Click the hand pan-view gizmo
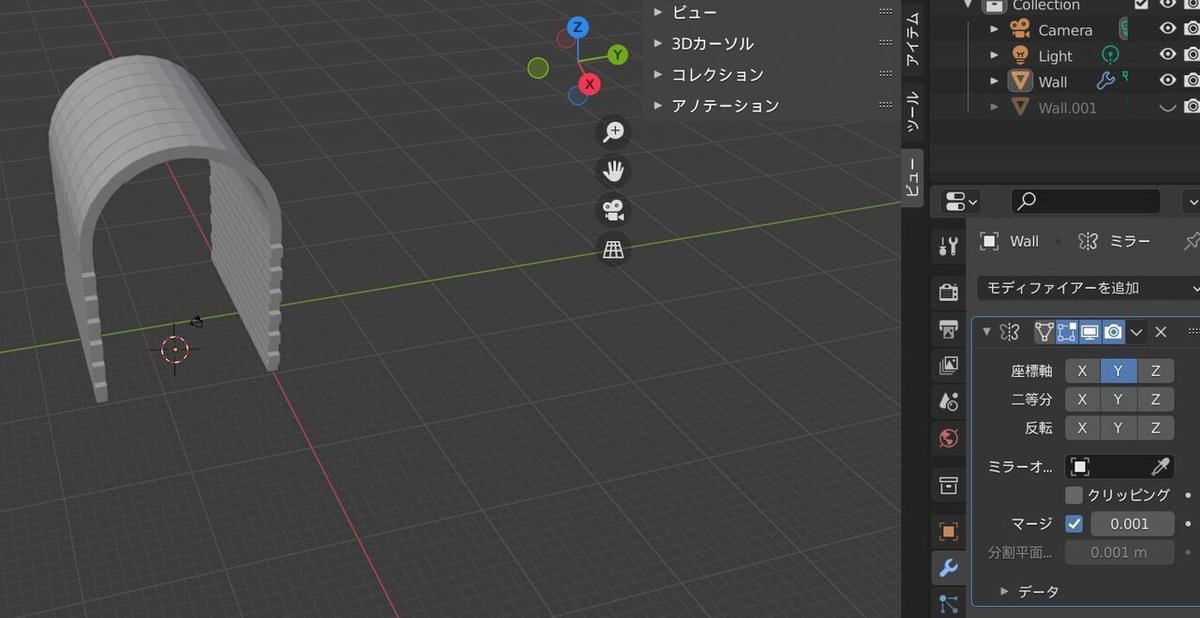This screenshot has height=618, width=1200. pos(613,170)
